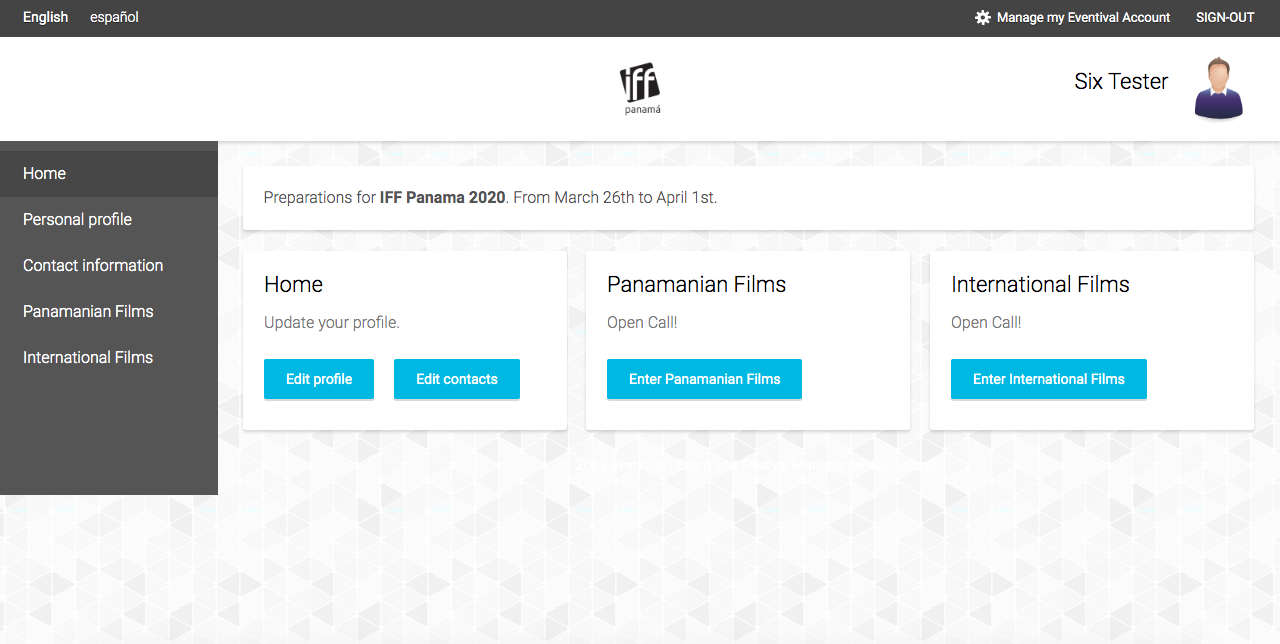Sign out of the account

1225,17
